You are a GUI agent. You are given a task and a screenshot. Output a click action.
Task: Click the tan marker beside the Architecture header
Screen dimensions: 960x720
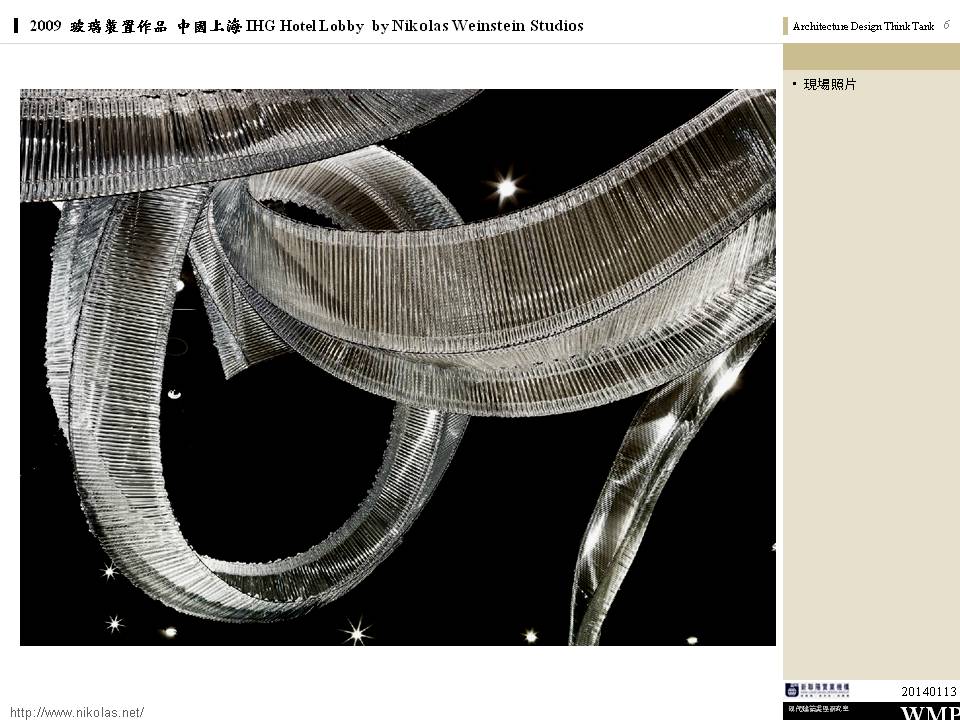786,27
